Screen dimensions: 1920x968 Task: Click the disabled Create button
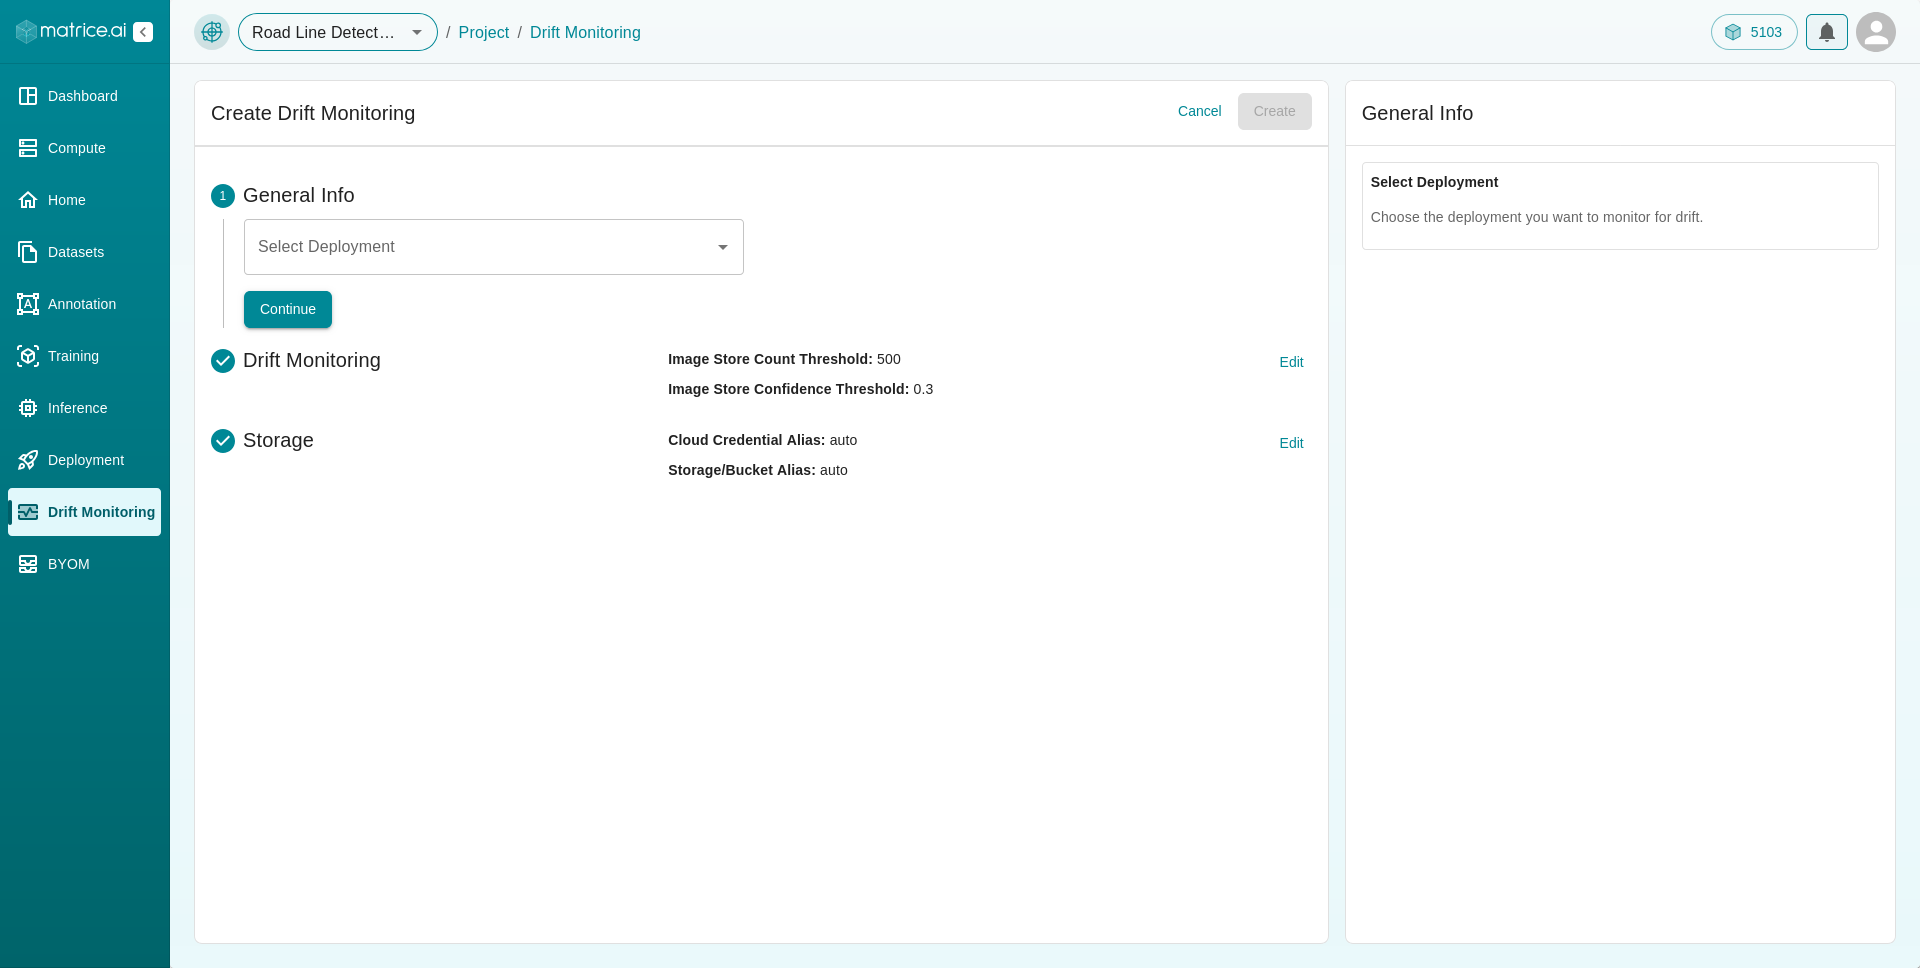coord(1274,111)
